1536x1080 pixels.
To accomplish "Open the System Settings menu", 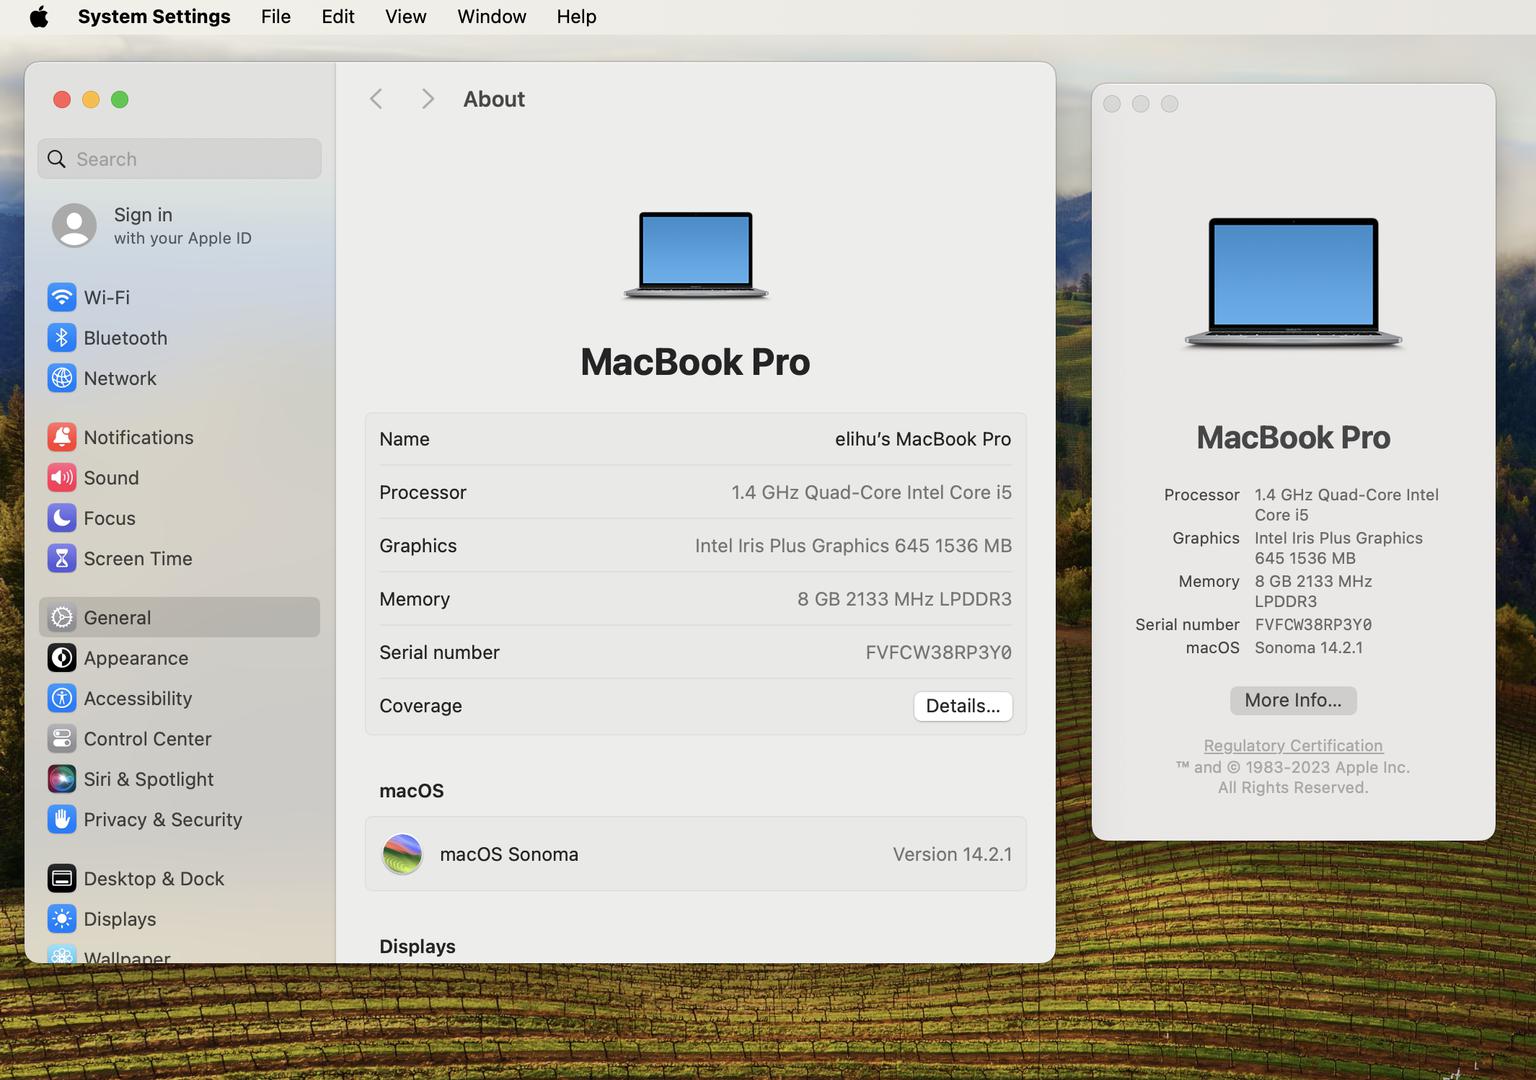I will point(154,17).
